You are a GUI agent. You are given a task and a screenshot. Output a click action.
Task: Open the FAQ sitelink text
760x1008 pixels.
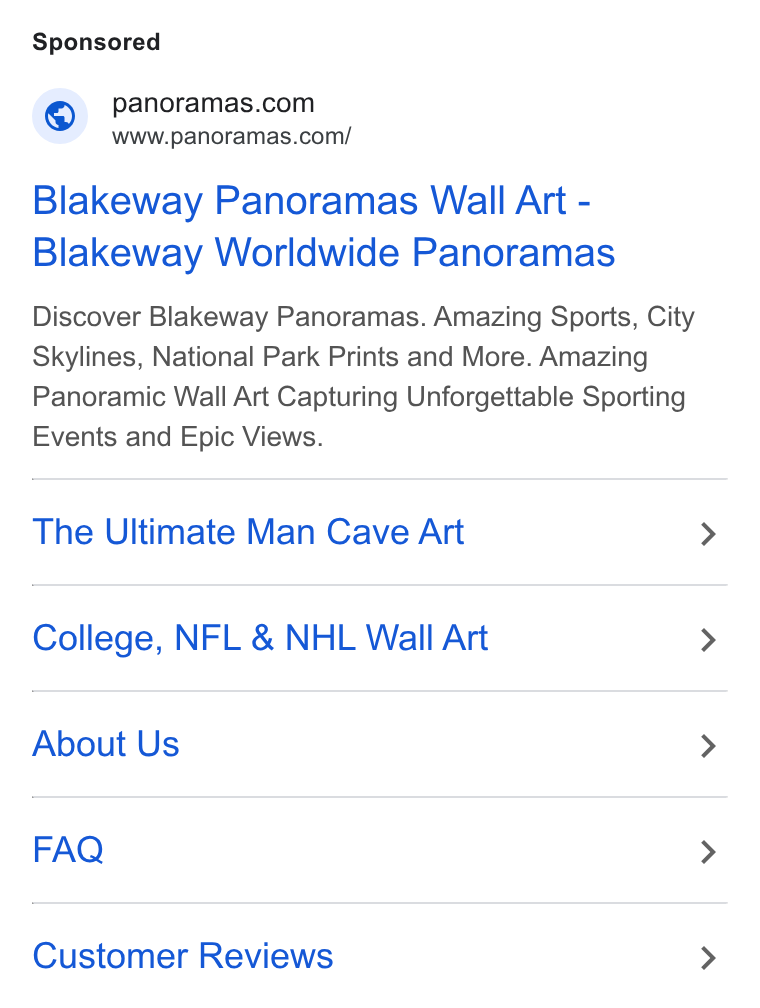[68, 850]
